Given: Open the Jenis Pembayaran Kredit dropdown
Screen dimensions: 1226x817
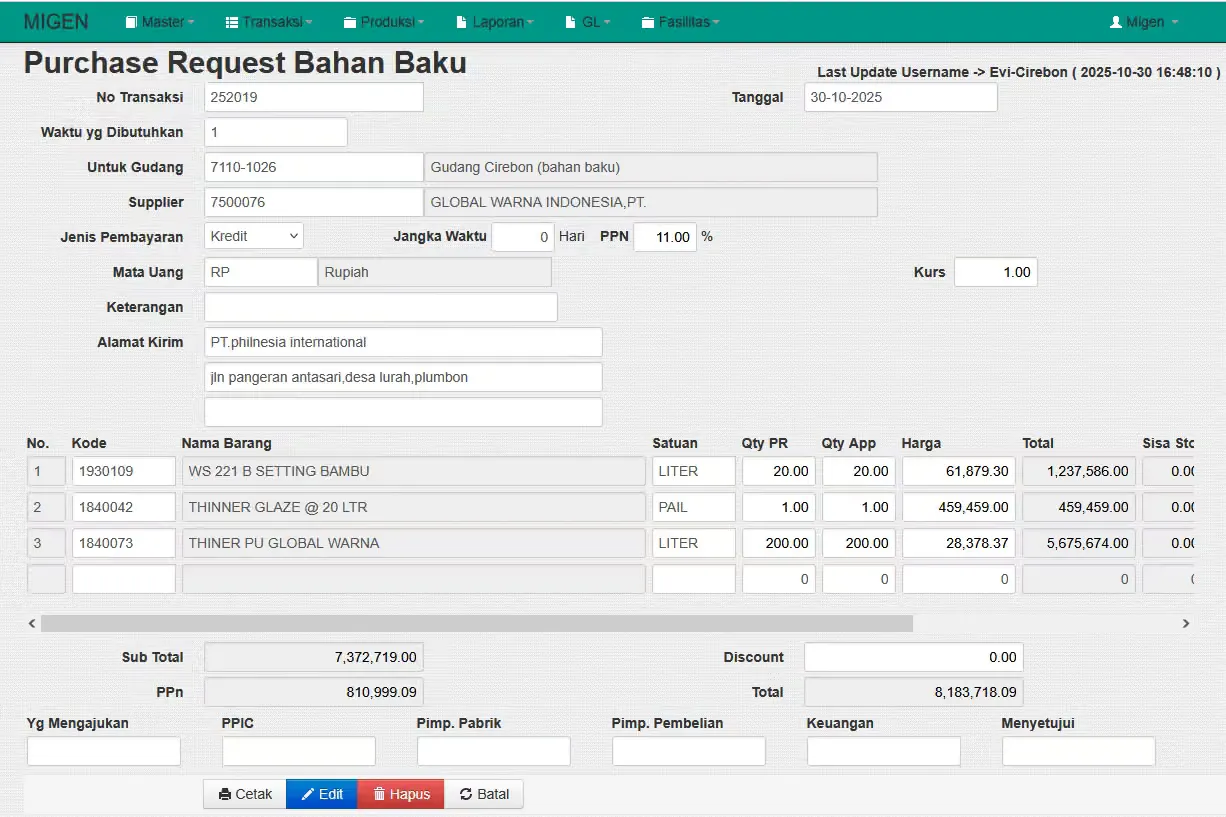Looking at the screenshot, I should [254, 236].
